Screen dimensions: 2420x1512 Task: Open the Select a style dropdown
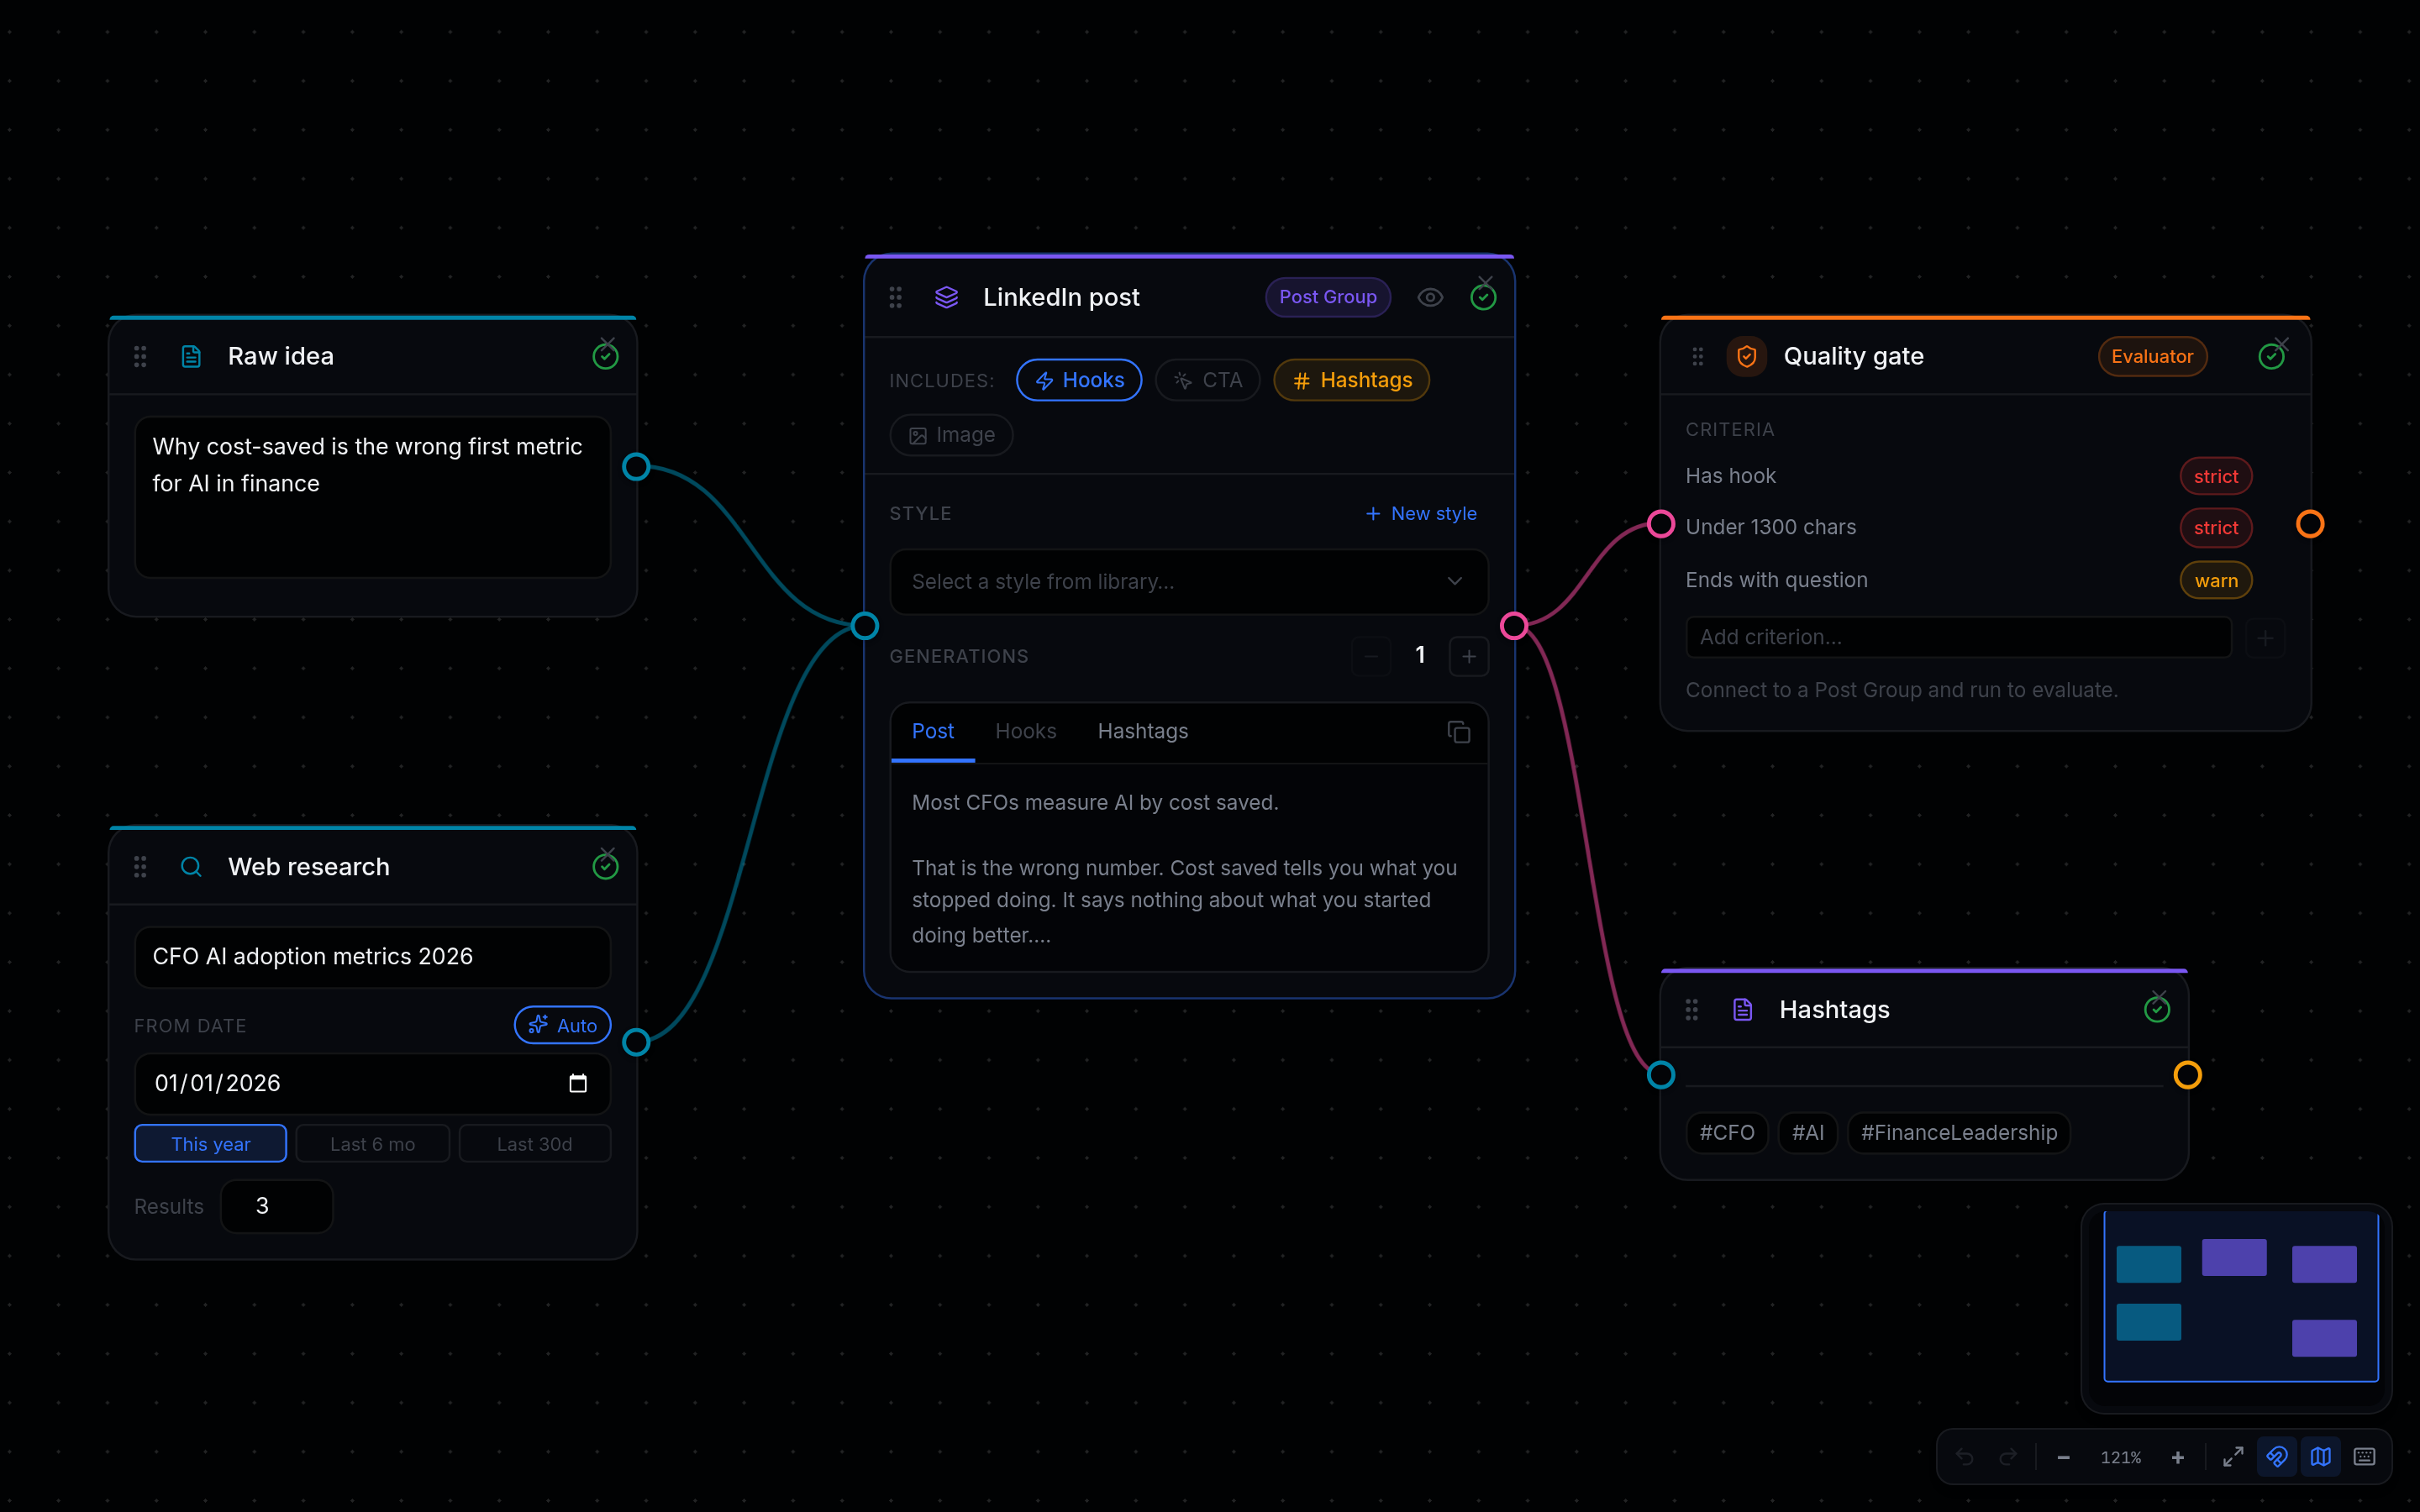(x=1188, y=581)
